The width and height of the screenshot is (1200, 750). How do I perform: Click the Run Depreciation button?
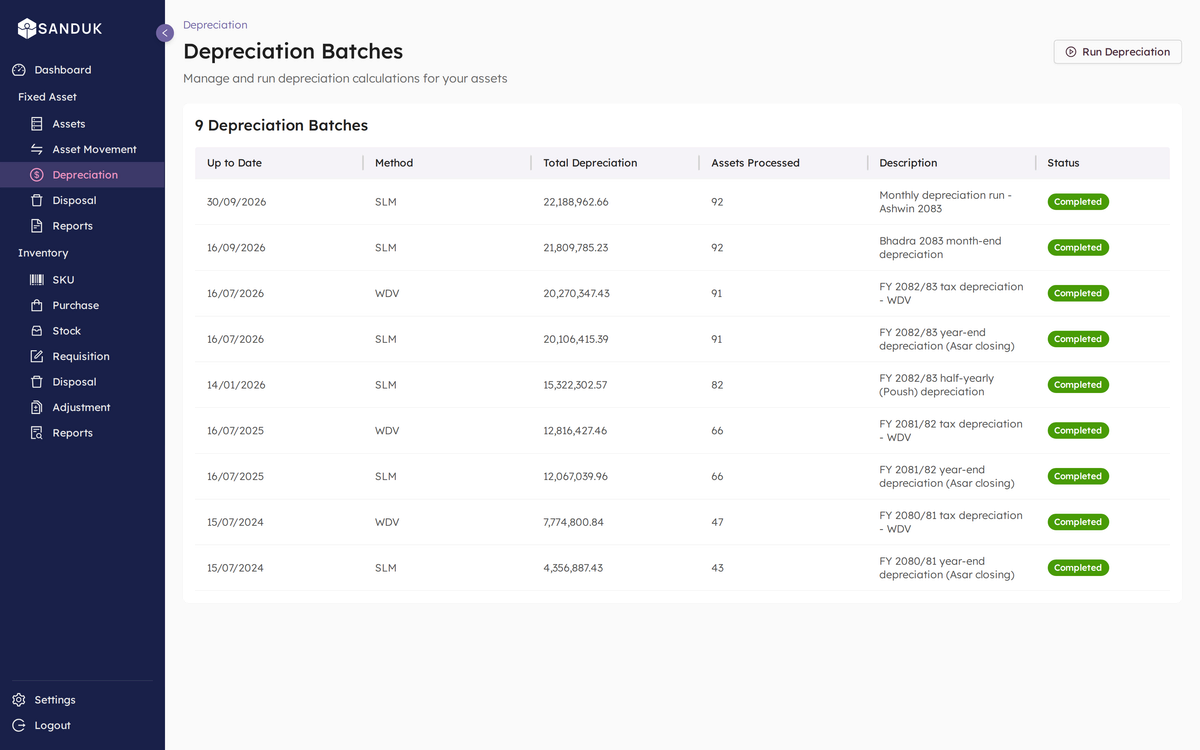[1117, 52]
